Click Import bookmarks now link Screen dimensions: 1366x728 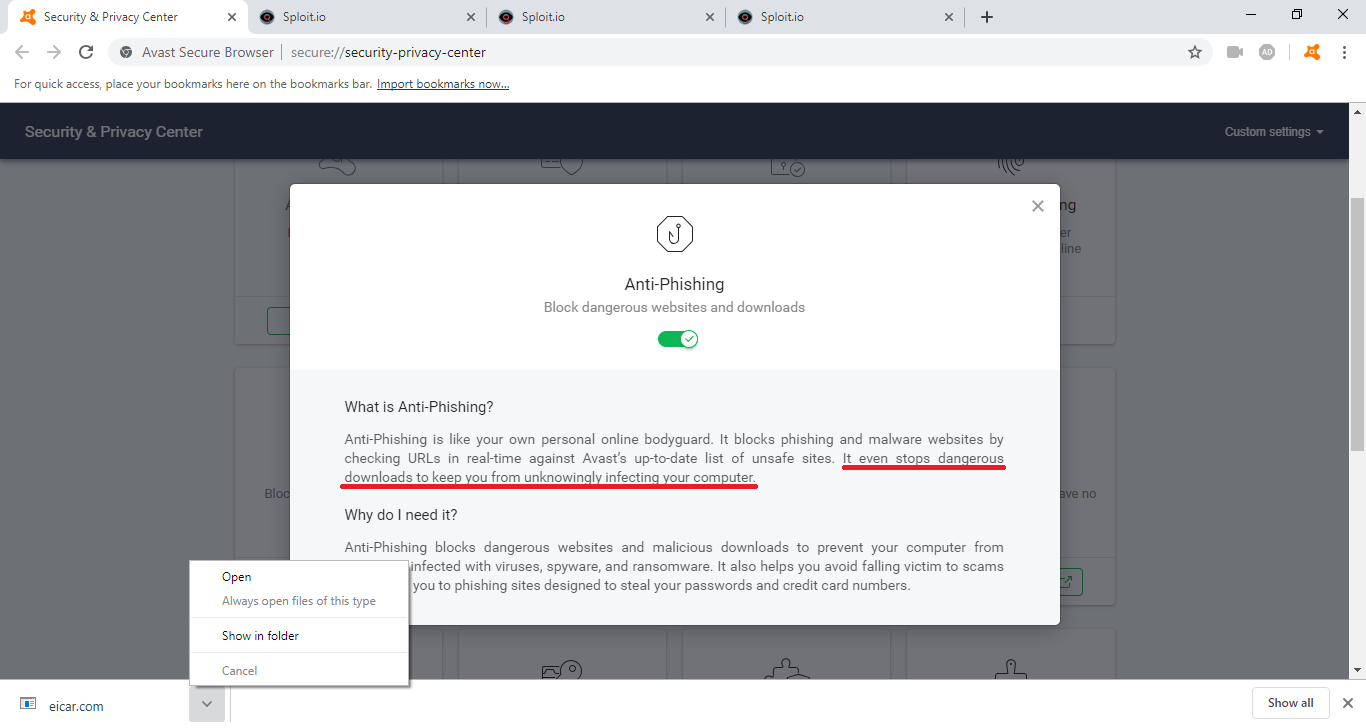click(x=443, y=84)
